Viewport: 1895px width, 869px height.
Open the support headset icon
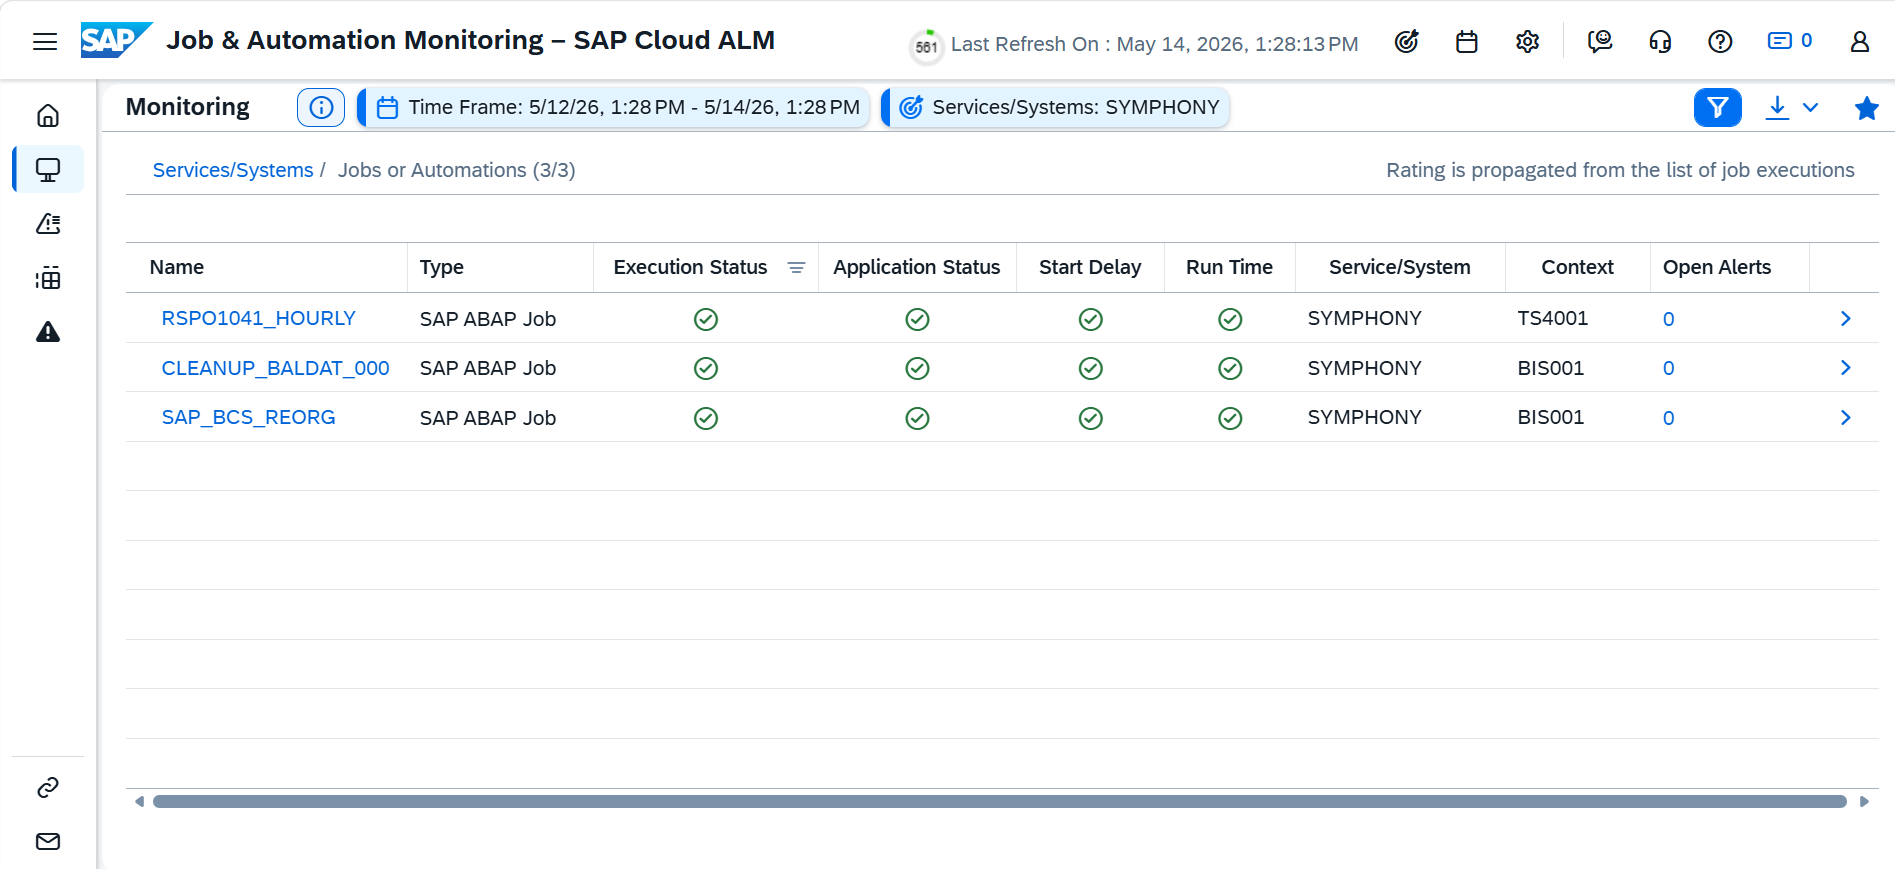pyautogui.click(x=1660, y=41)
